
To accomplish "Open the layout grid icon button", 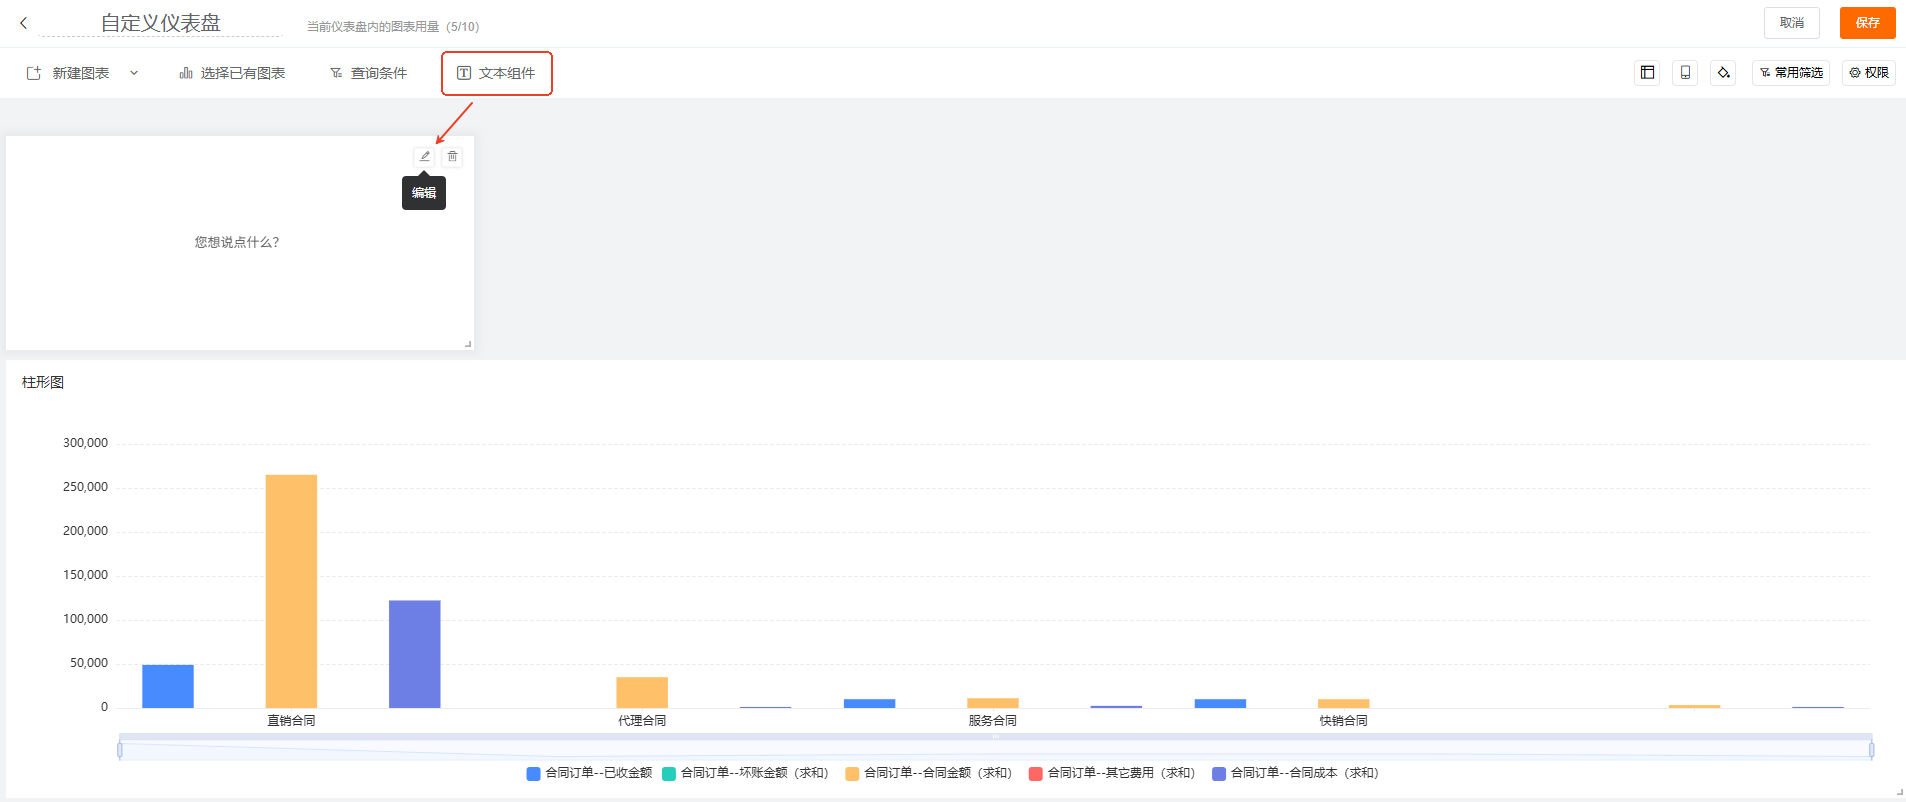I will 1647,73.
